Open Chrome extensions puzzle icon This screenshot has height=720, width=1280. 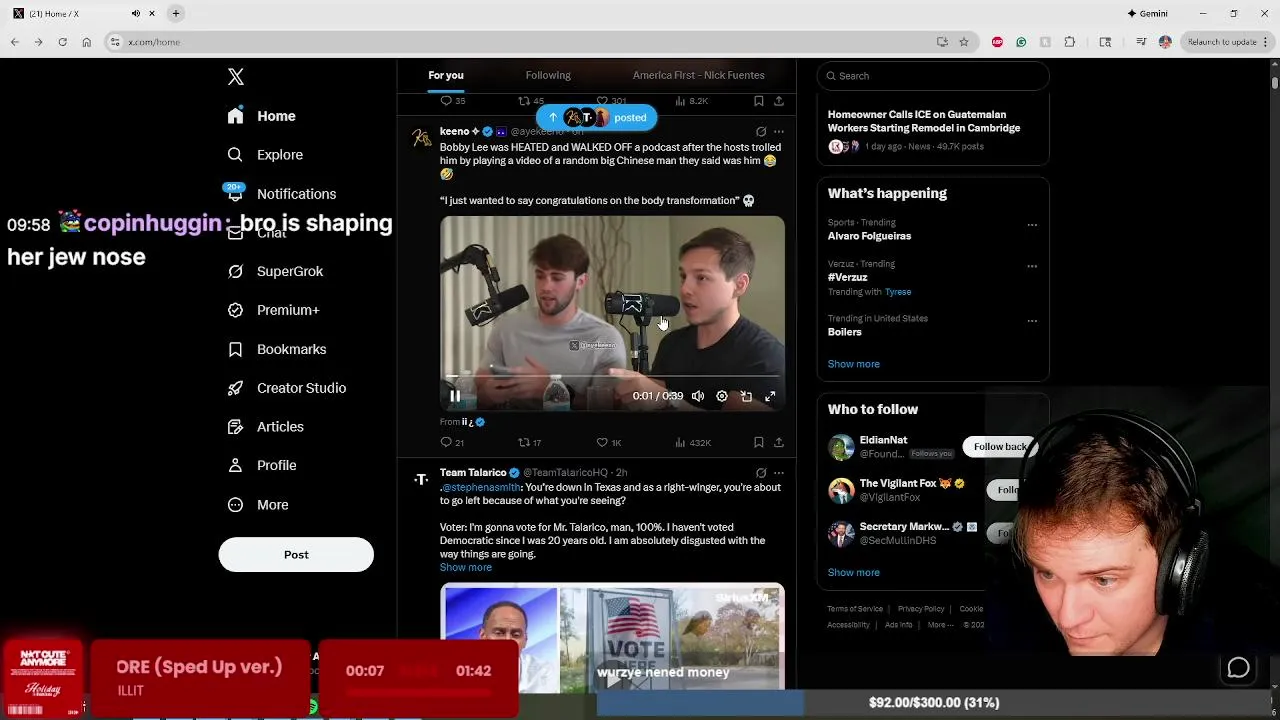tap(1069, 42)
